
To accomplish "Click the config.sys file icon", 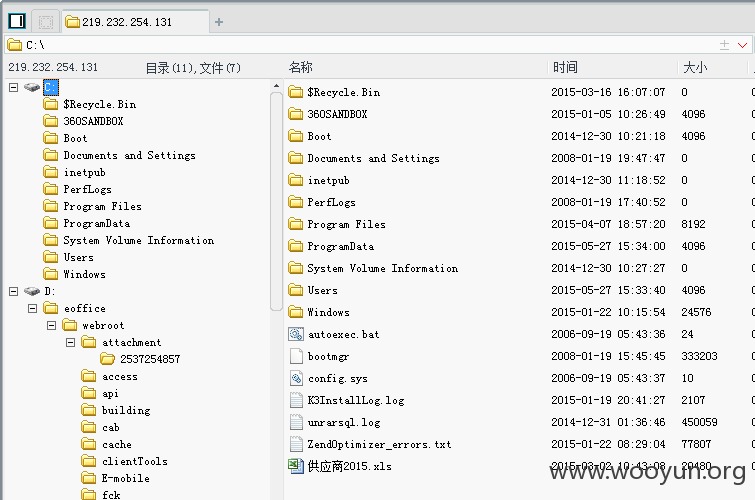I will [296, 378].
